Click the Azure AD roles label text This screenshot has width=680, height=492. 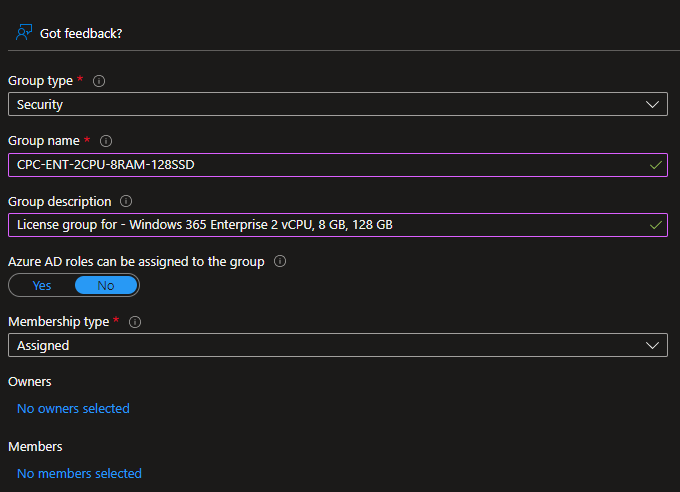click(136, 261)
